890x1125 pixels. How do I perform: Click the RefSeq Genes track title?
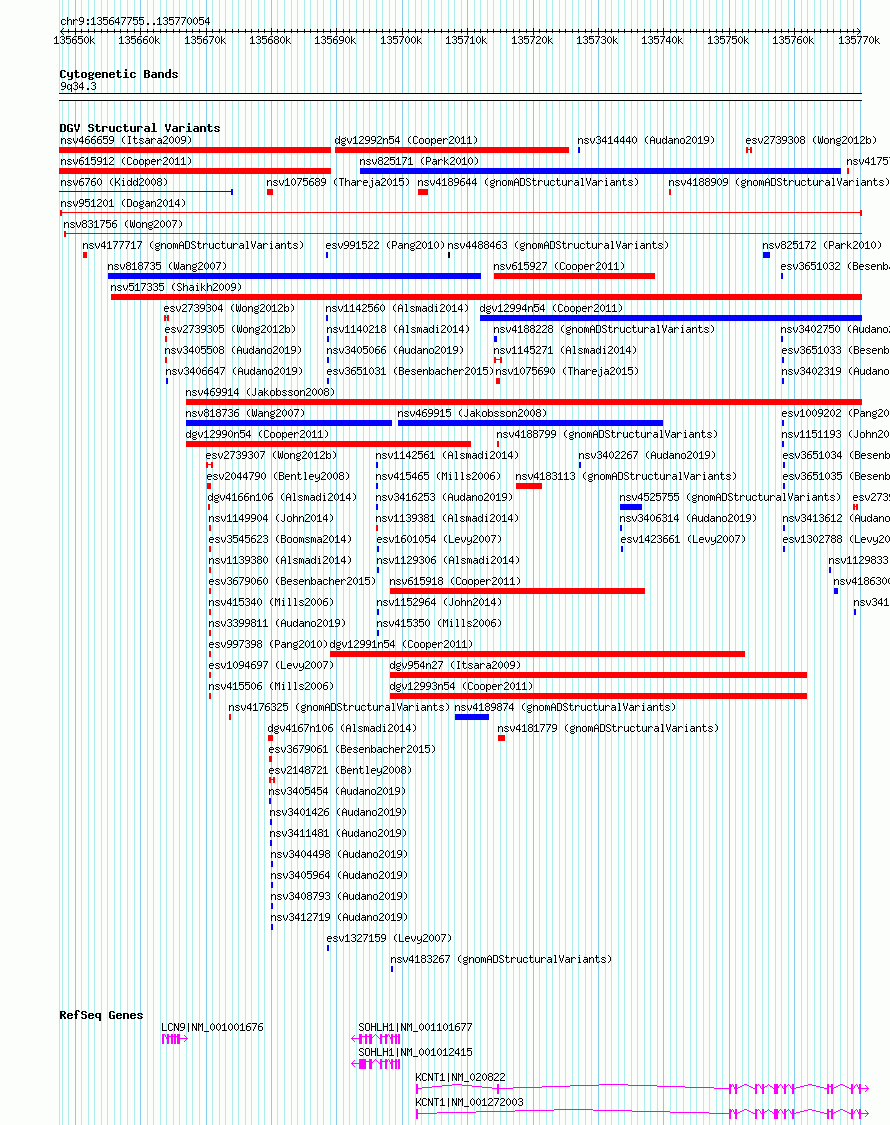[x=101, y=1015]
